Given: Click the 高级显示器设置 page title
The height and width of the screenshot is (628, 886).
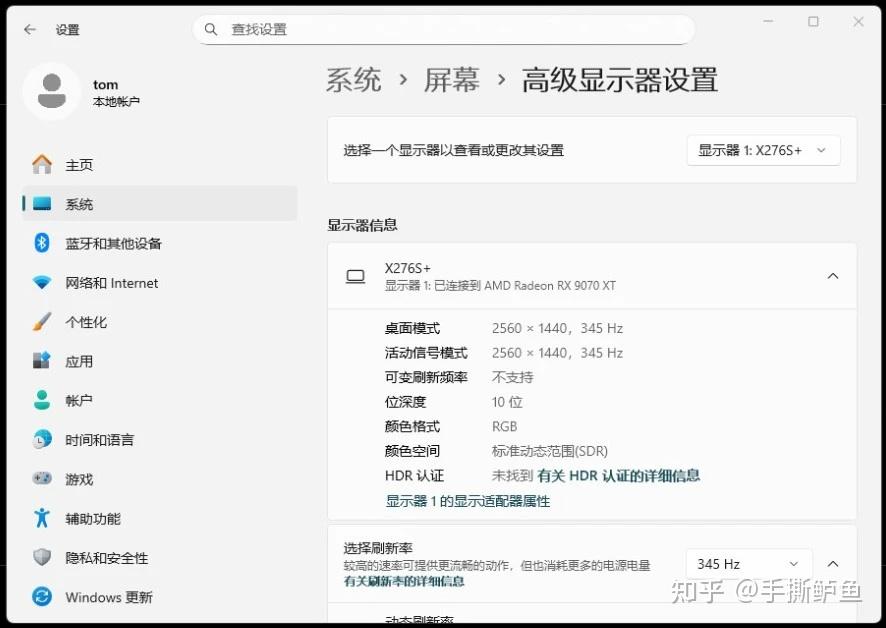Looking at the screenshot, I should [x=620, y=80].
